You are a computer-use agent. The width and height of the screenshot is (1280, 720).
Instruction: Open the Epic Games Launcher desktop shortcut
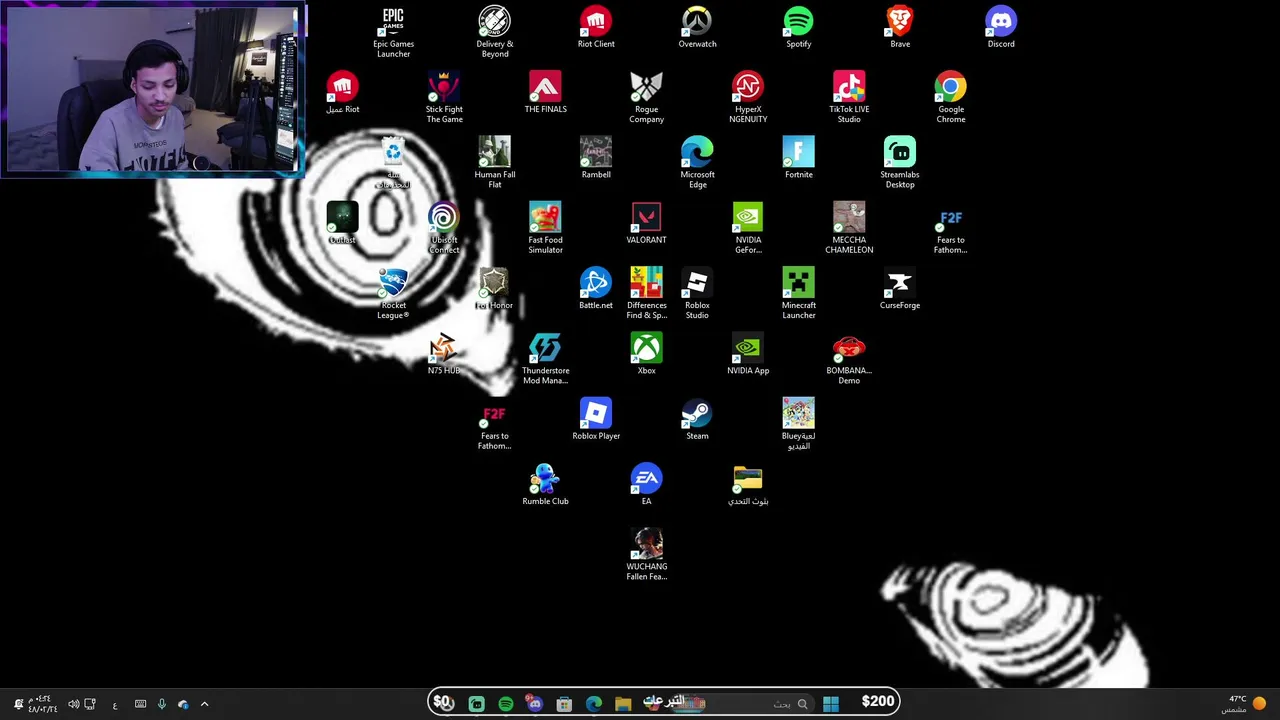tap(393, 32)
